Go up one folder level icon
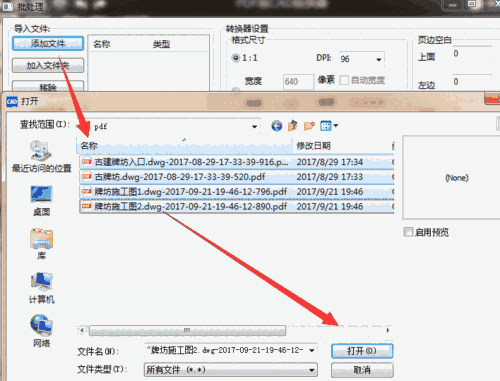500x381 pixels. pos(293,126)
